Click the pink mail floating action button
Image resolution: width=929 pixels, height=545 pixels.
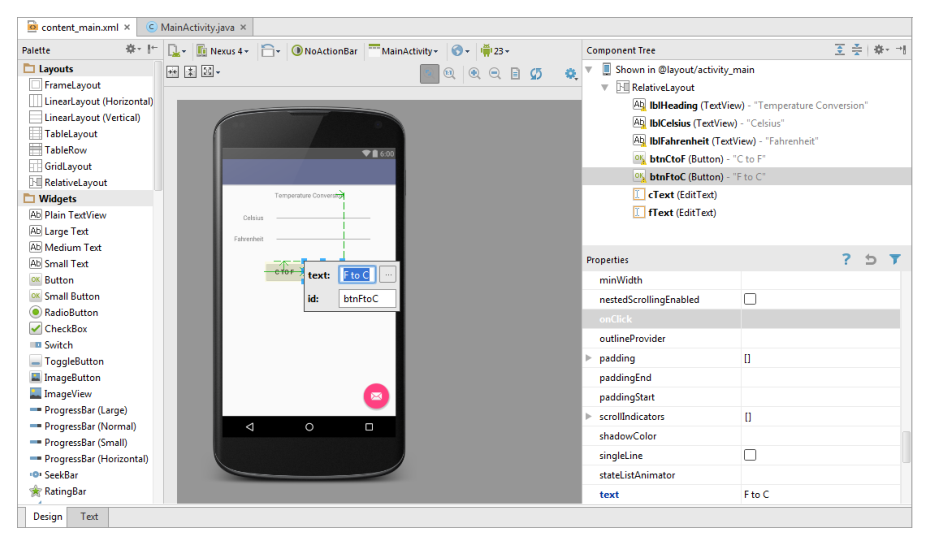pos(376,396)
